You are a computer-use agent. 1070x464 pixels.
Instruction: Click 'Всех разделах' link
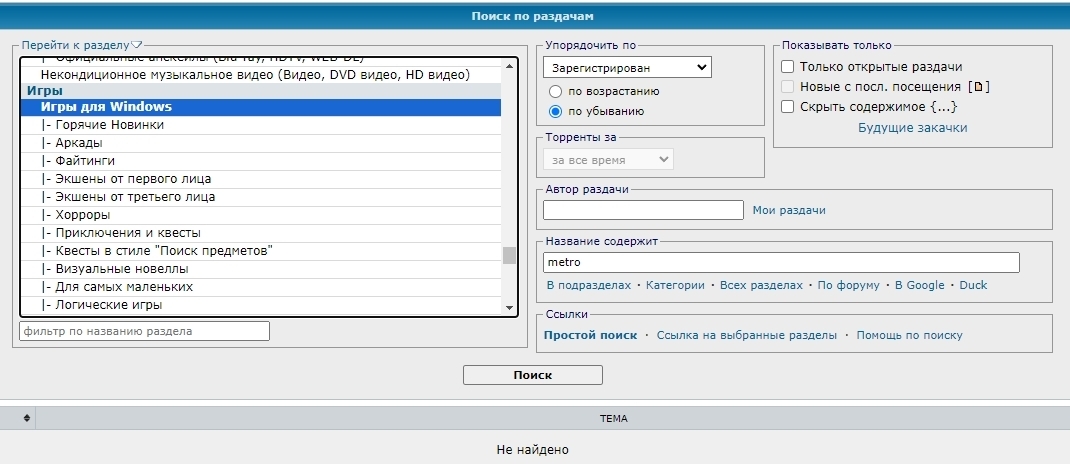[x=761, y=285]
